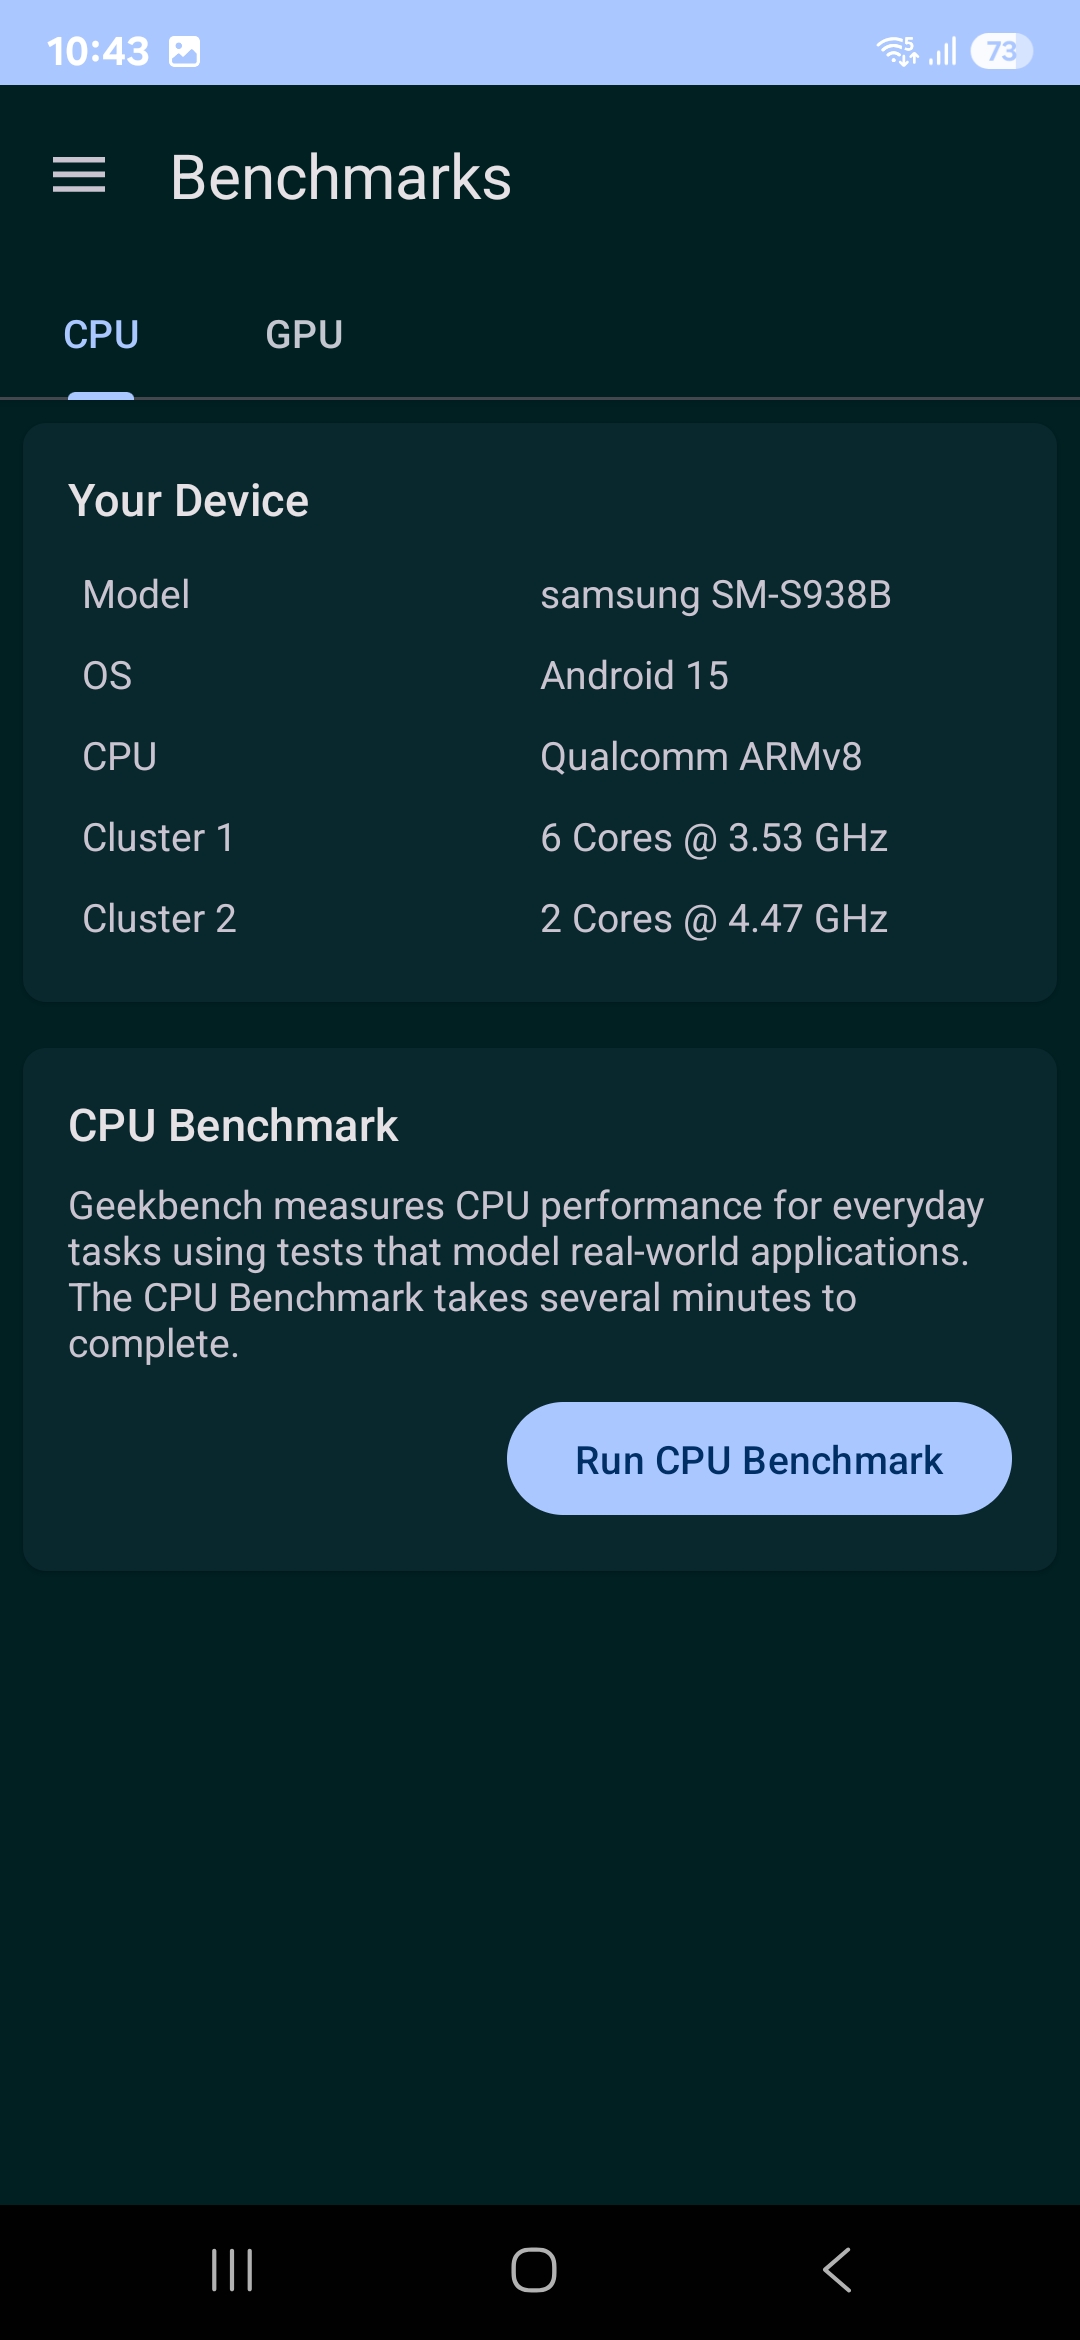Tap the battery level indicator

(x=1001, y=50)
